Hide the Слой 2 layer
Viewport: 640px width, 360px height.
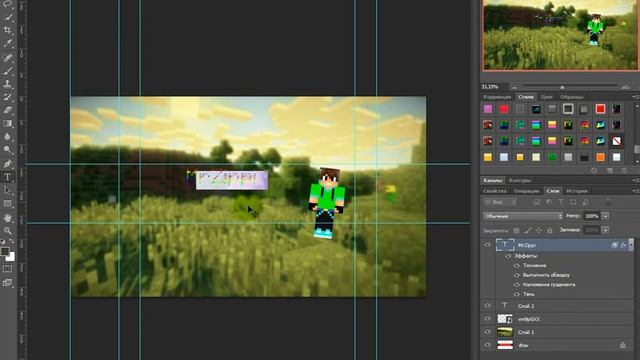click(x=487, y=306)
